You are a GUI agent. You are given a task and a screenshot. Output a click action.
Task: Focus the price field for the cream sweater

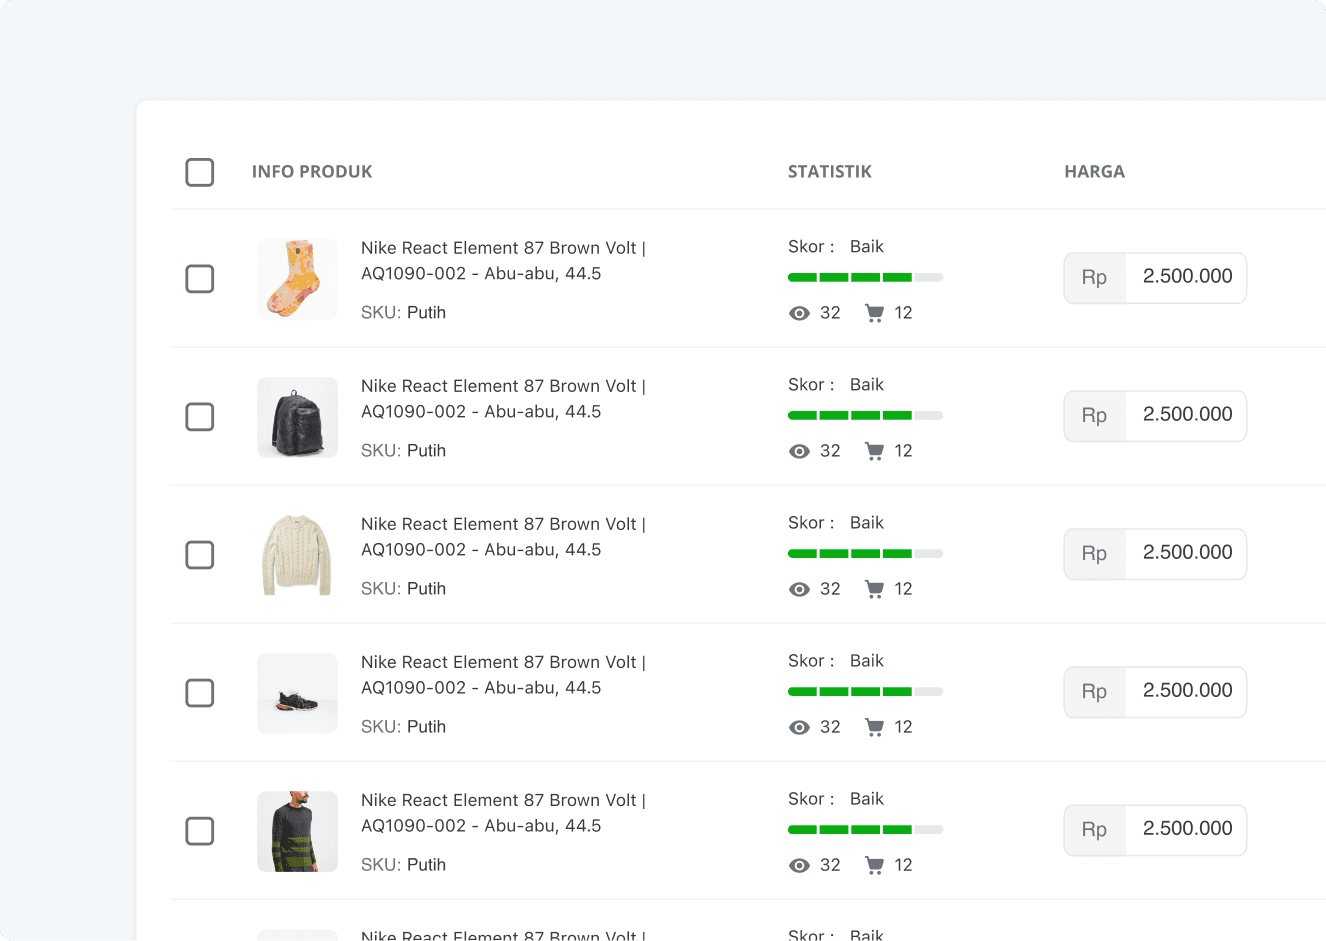(1186, 553)
